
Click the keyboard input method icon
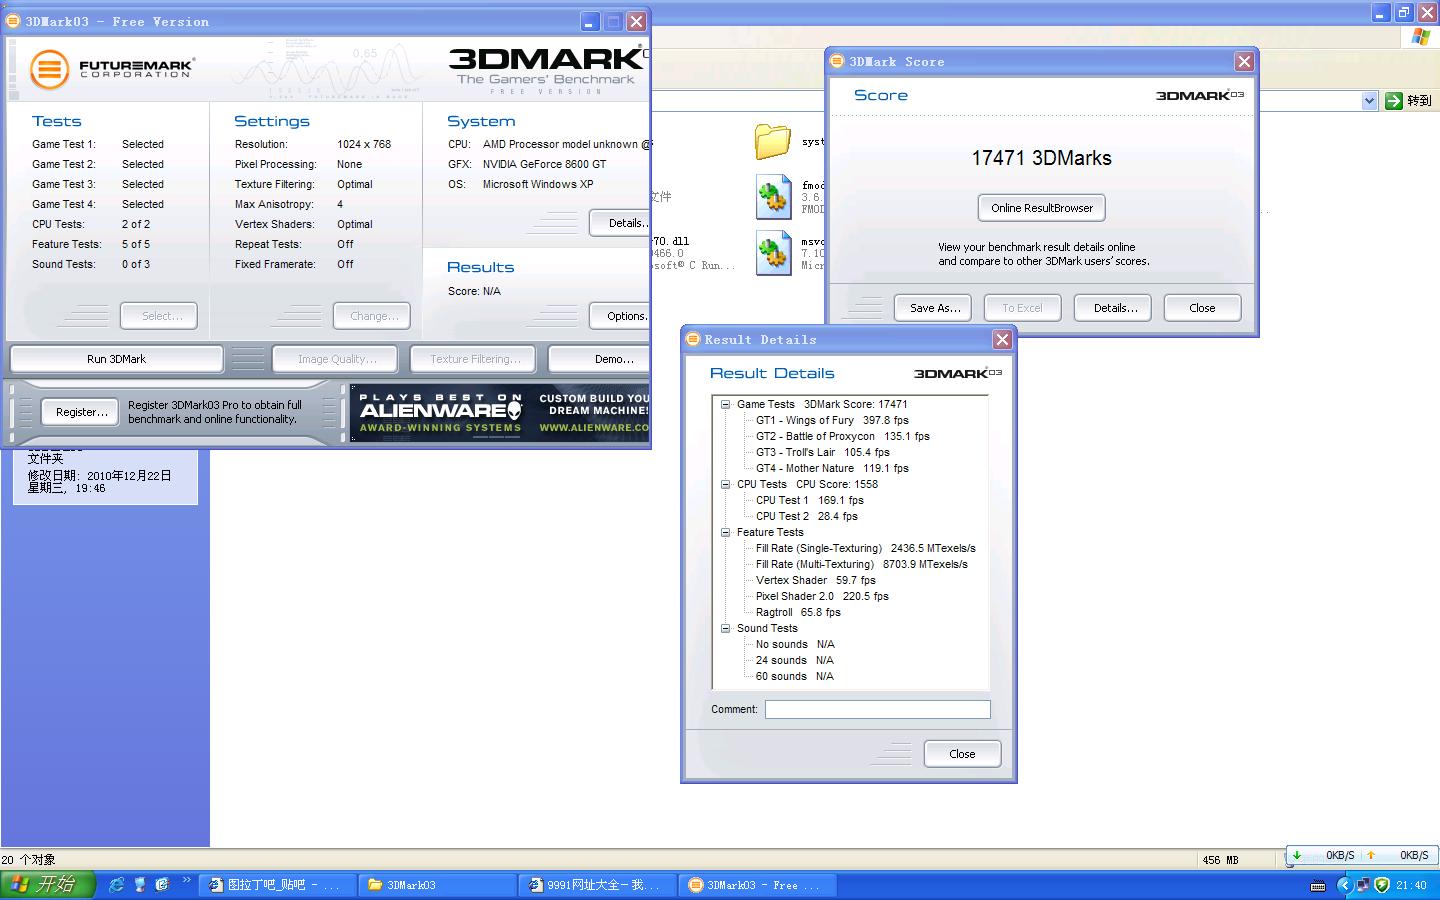(x=1318, y=885)
